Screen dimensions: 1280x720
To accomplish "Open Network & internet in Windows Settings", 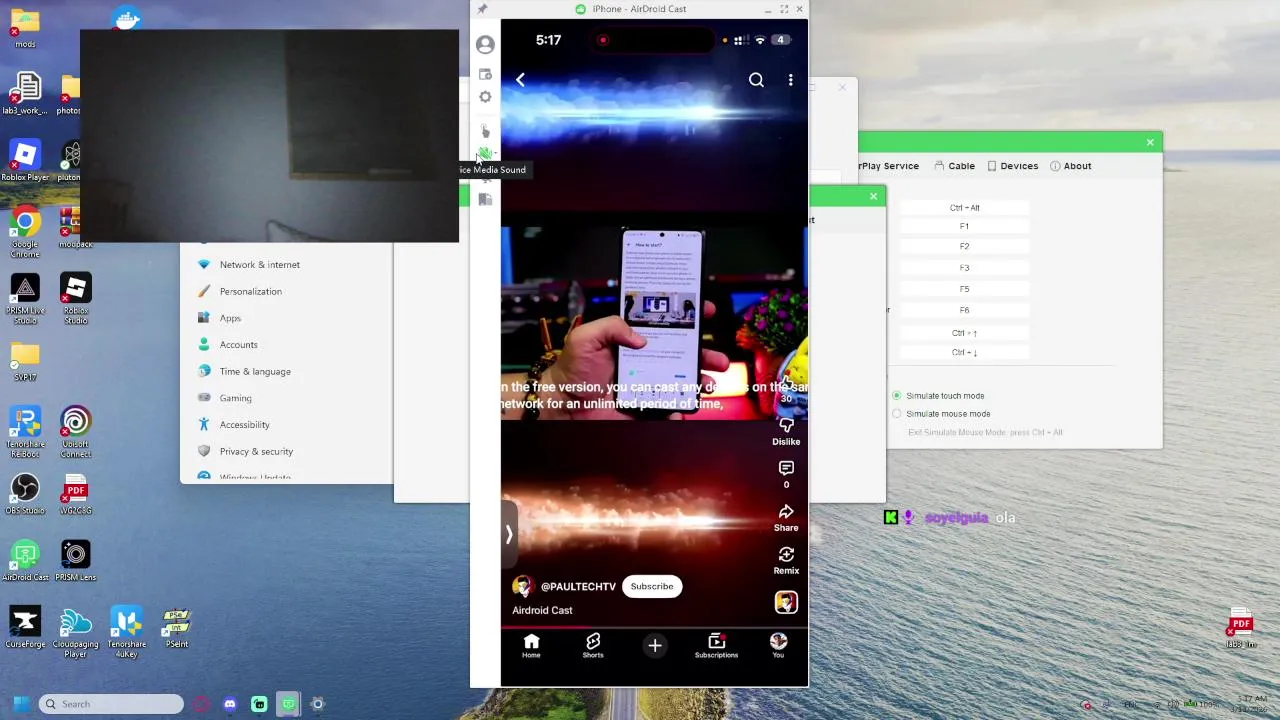I will pos(249,265).
